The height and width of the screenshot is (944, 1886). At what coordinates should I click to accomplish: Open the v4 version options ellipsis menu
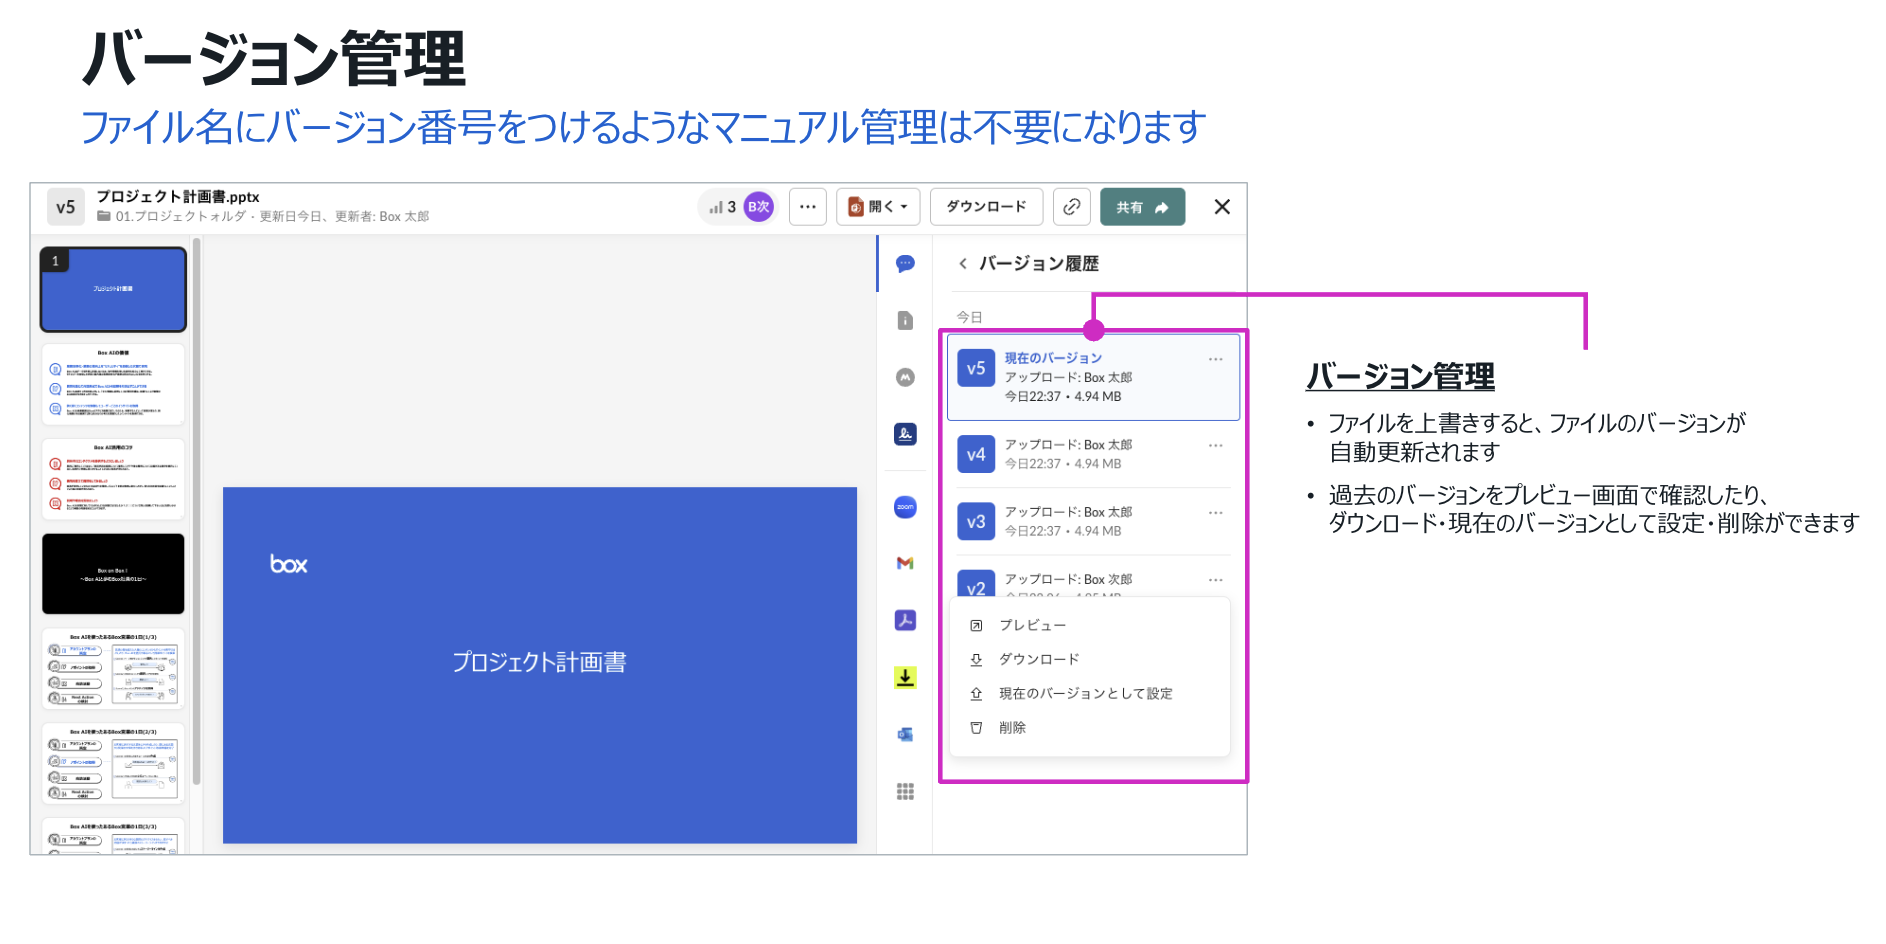(1215, 445)
